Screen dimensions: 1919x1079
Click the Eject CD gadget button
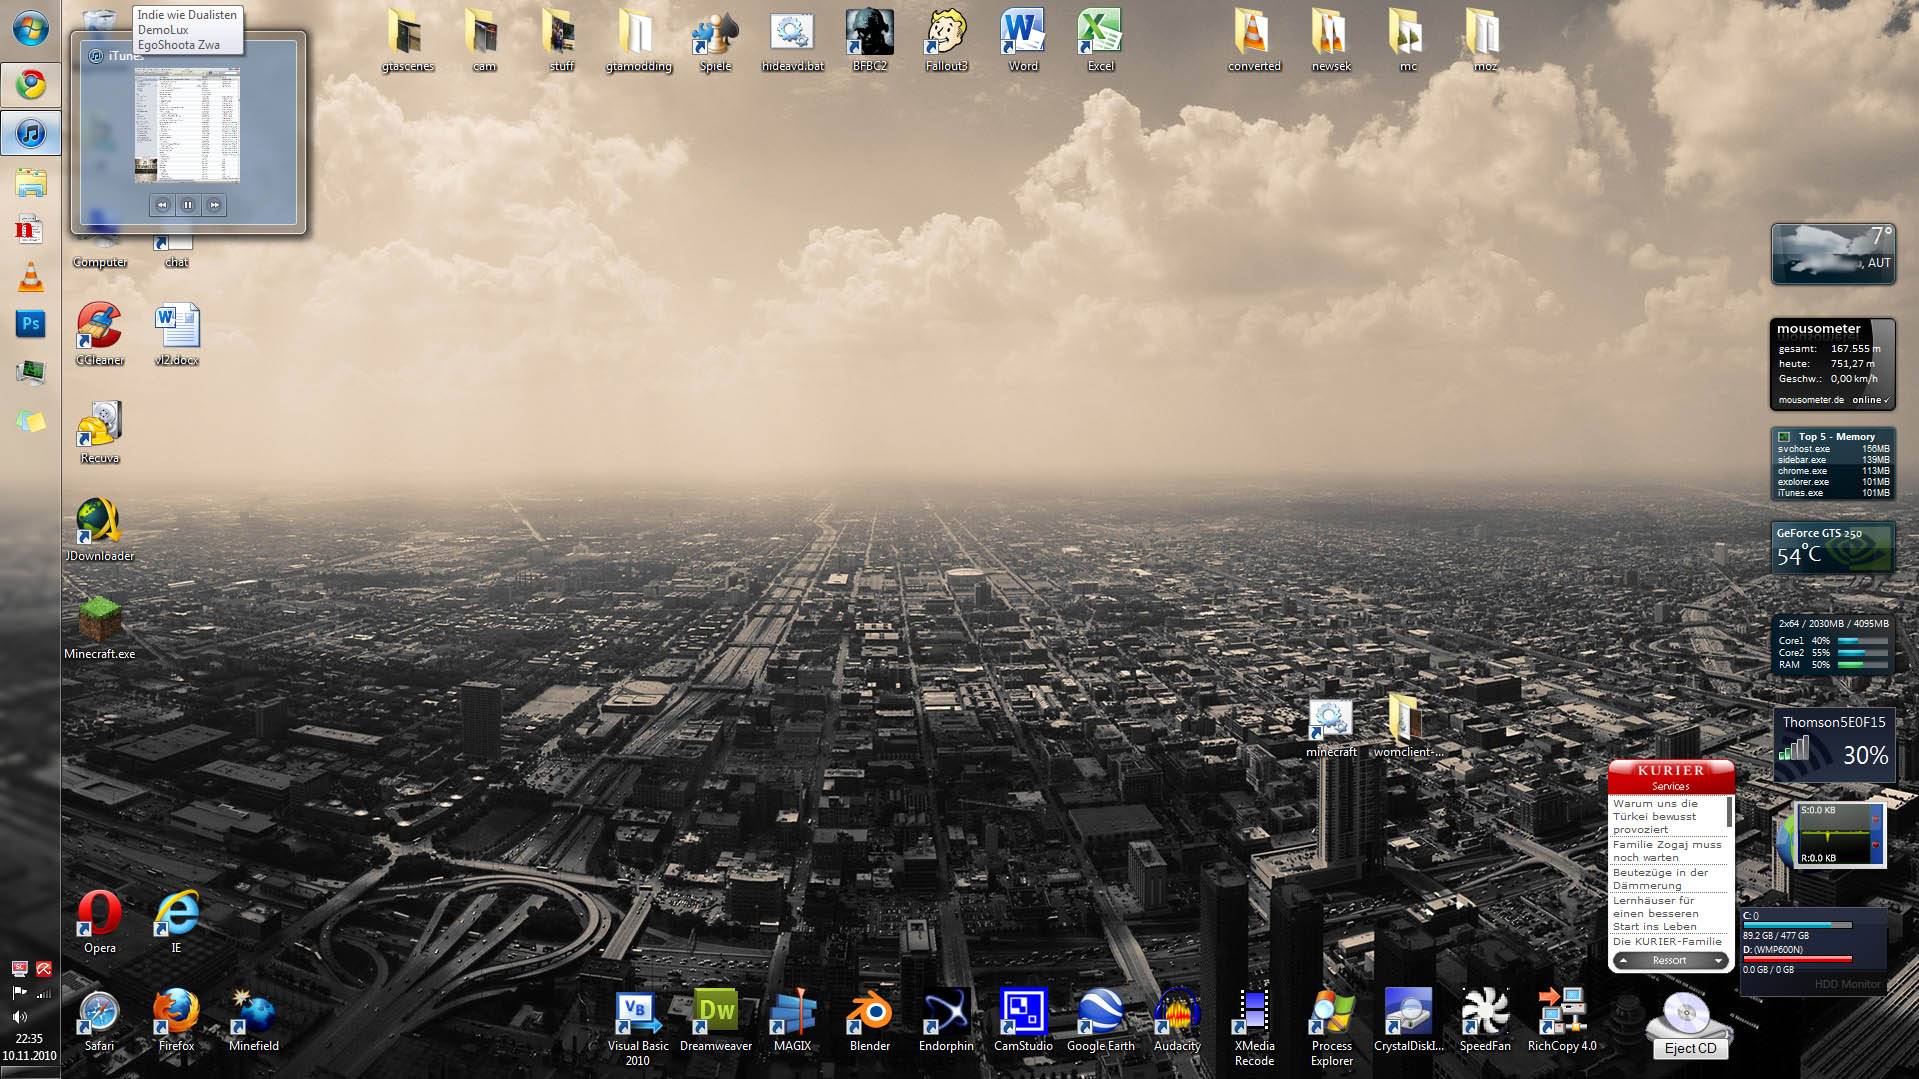[x=1690, y=1048]
